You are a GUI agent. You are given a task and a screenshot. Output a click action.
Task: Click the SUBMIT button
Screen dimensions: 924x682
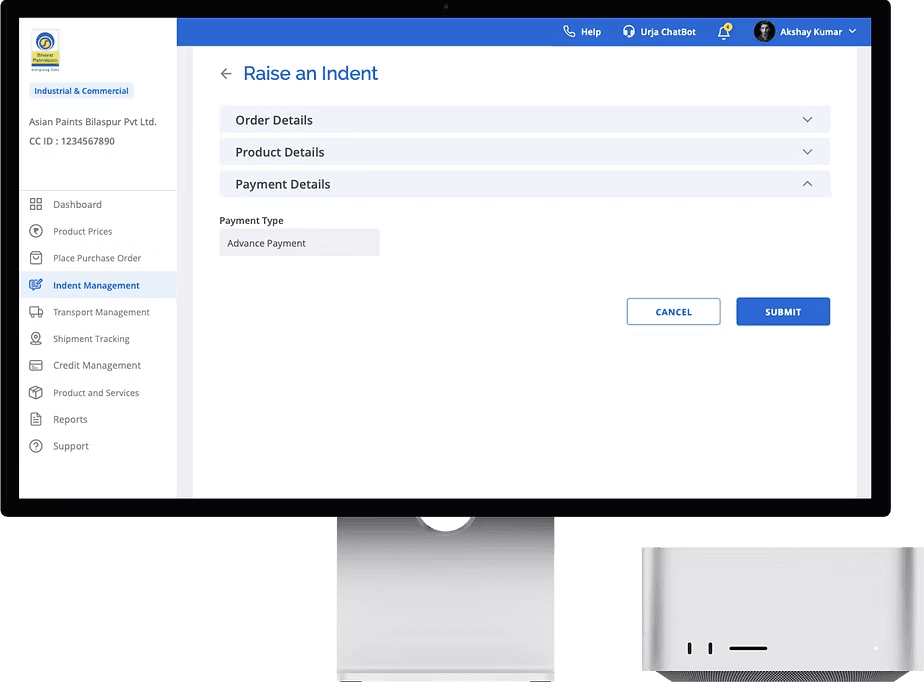tap(783, 312)
